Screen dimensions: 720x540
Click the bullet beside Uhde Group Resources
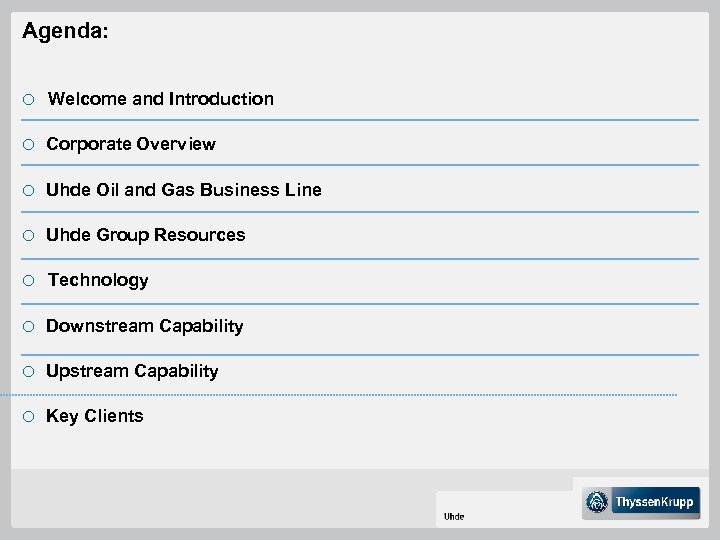pyautogui.click(x=31, y=236)
